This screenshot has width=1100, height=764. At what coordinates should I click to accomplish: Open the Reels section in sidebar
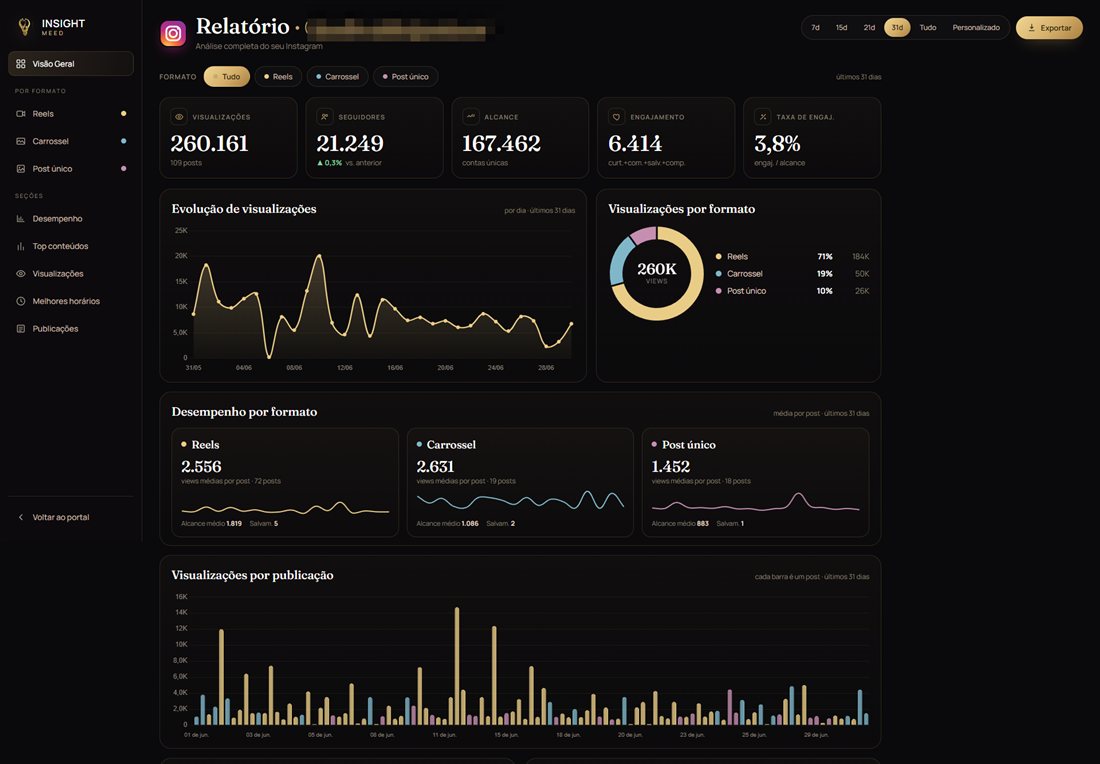click(x=71, y=114)
